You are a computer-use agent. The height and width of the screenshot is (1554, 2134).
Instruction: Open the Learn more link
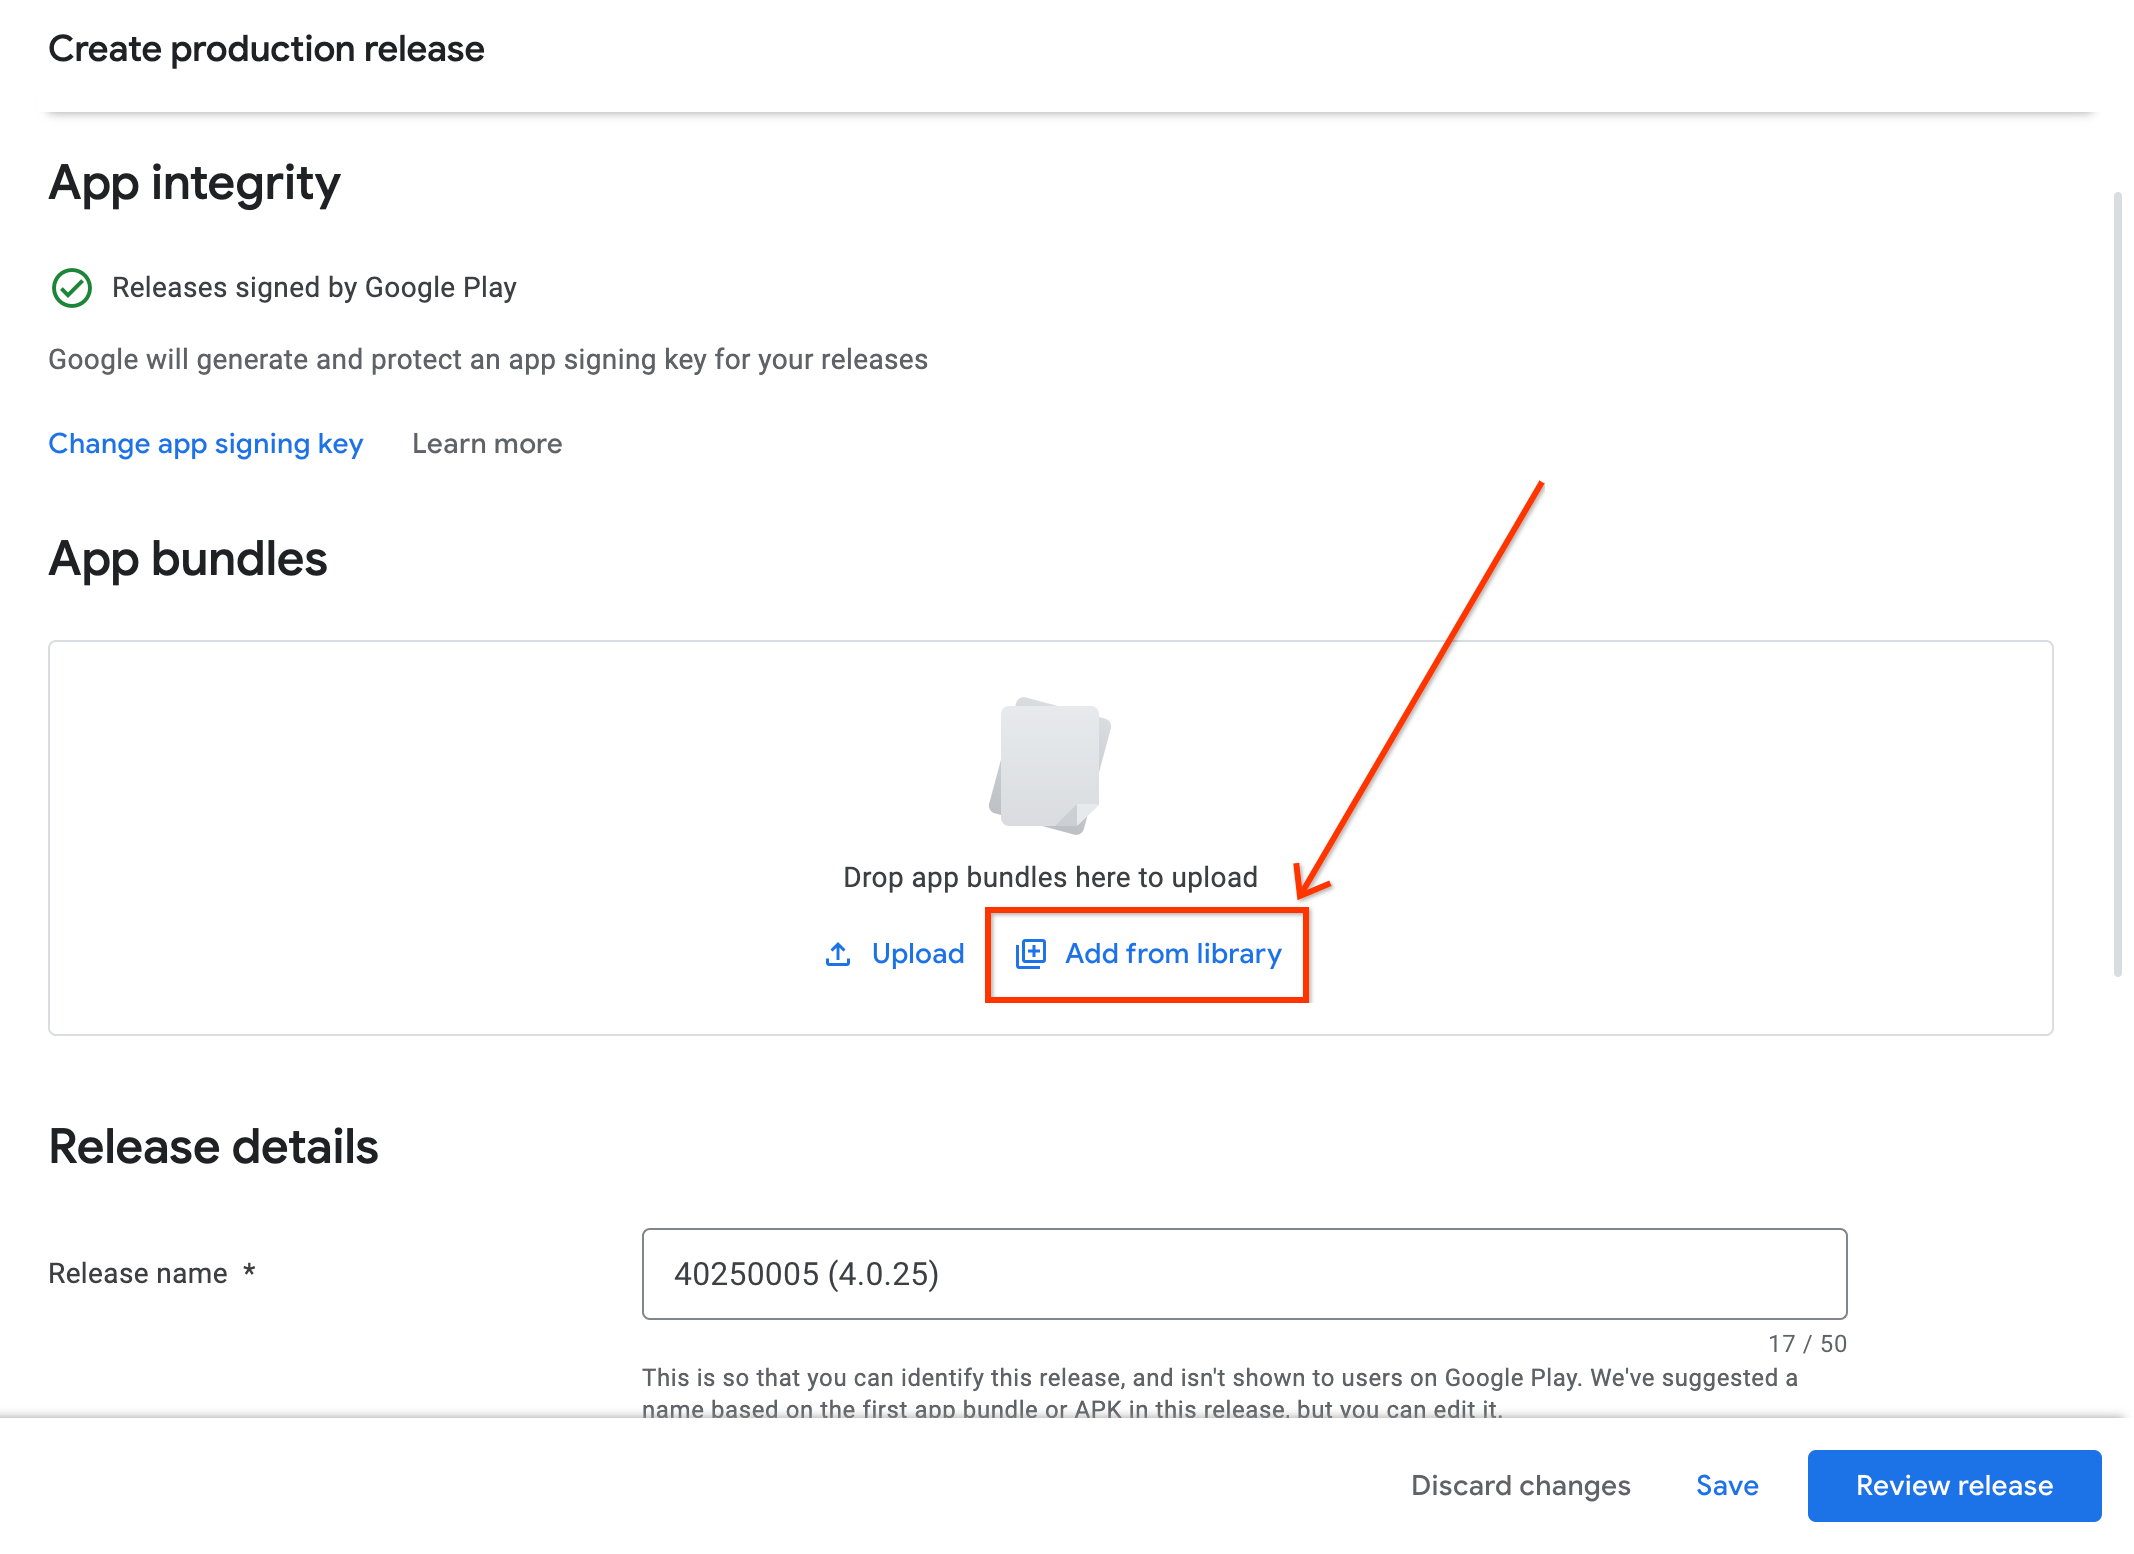click(x=487, y=444)
